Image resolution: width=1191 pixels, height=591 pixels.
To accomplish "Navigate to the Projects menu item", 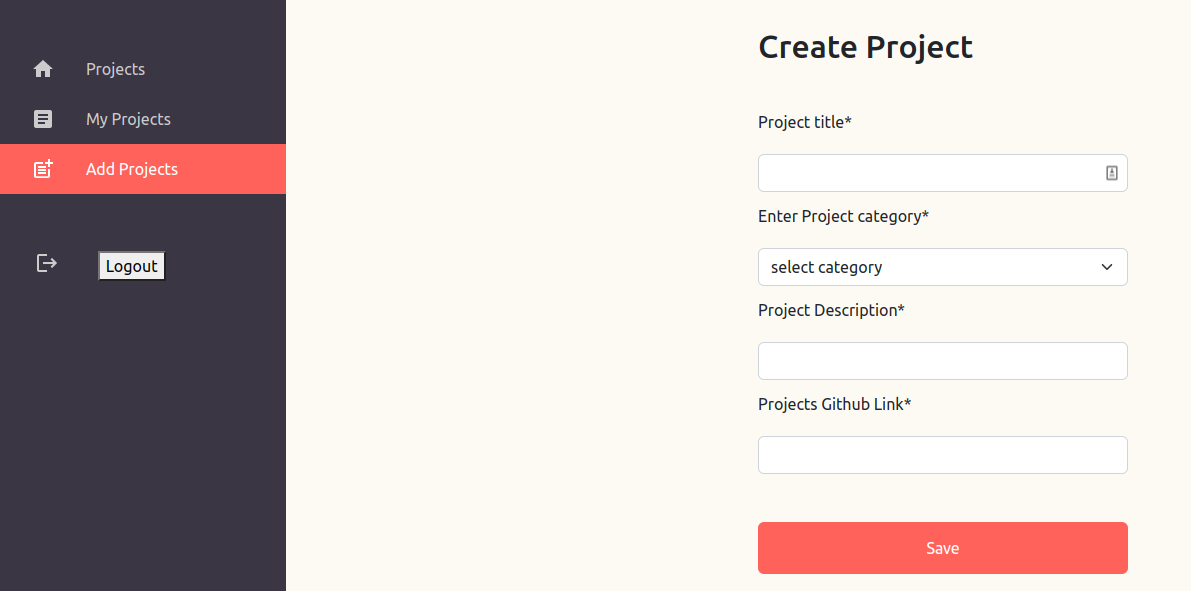I will (115, 68).
